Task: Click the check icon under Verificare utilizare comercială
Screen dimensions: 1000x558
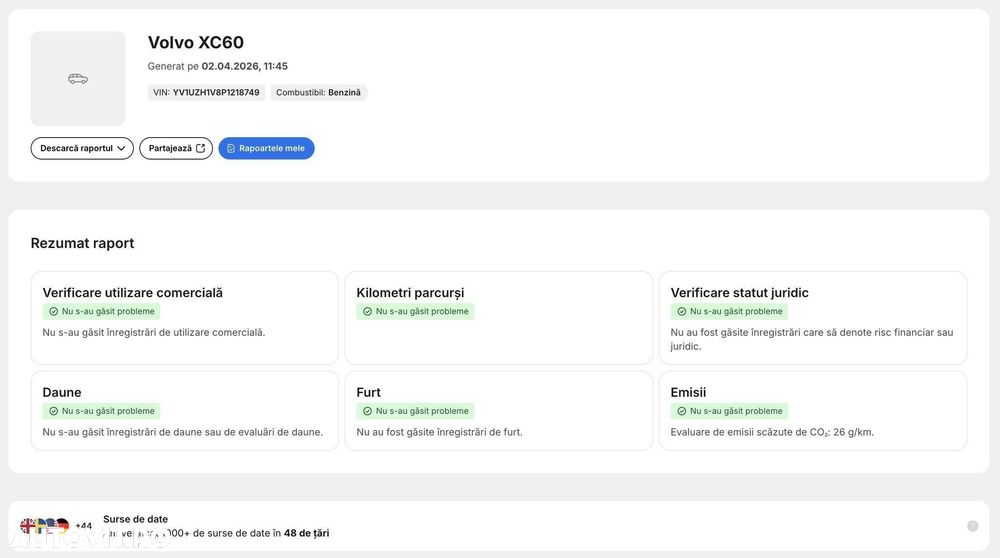Action: click(x=54, y=311)
